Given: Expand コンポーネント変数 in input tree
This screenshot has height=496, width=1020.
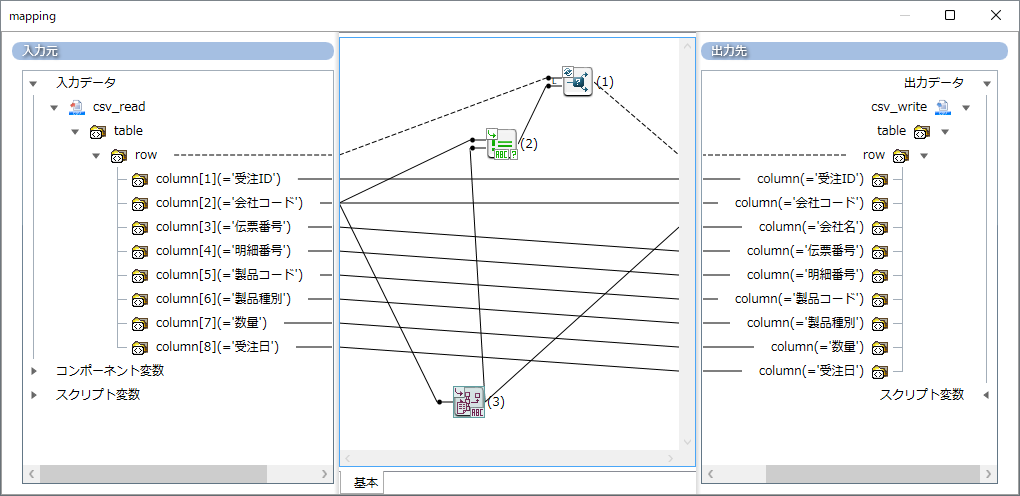Looking at the screenshot, I should (x=34, y=371).
